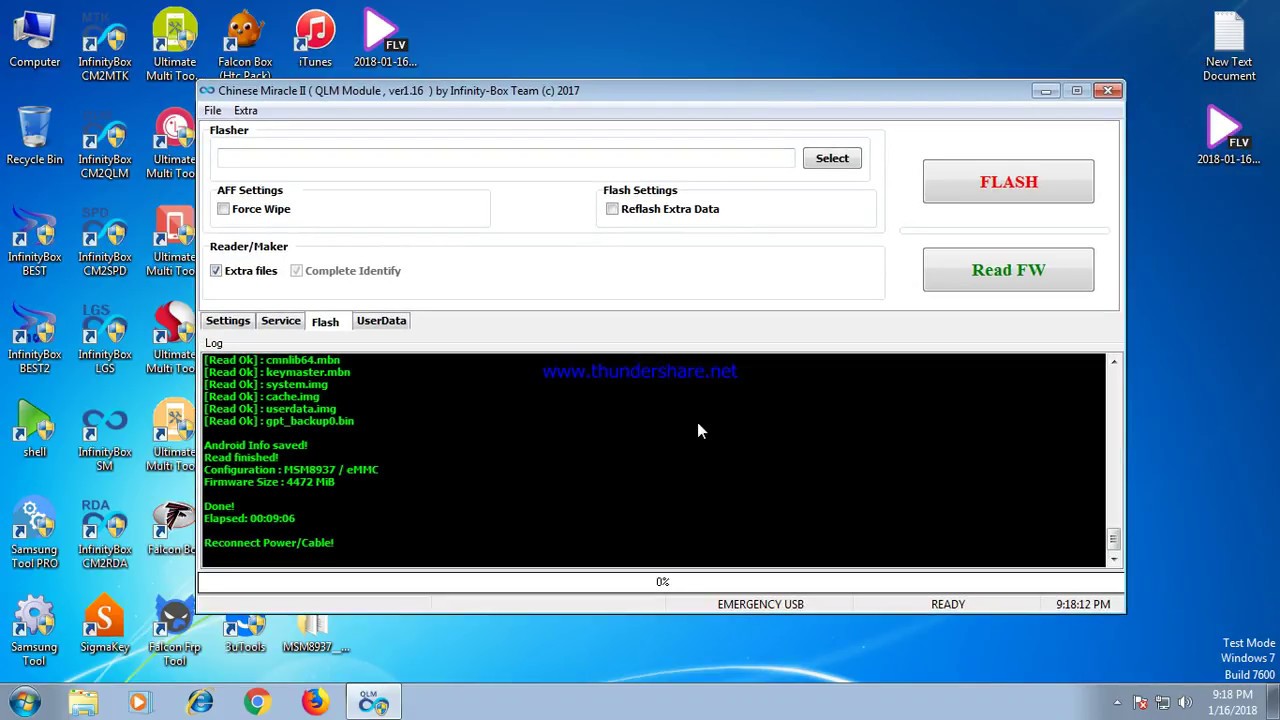Click the '9:18:12 PM' status bar time
Viewport: 1280px width, 720px height.
[x=1083, y=604]
